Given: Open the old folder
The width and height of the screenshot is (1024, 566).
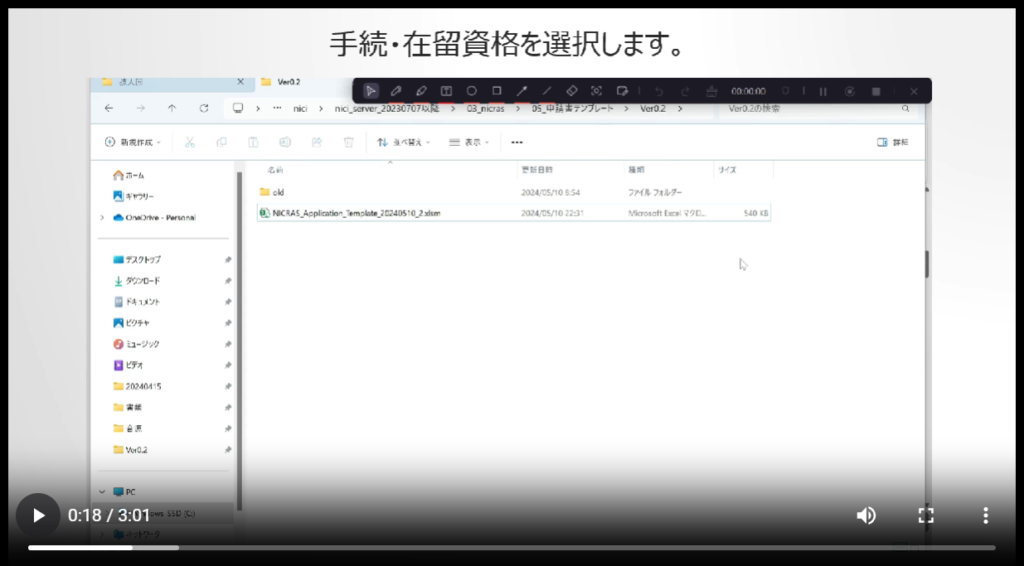Looking at the screenshot, I should pyautogui.click(x=278, y=192).
